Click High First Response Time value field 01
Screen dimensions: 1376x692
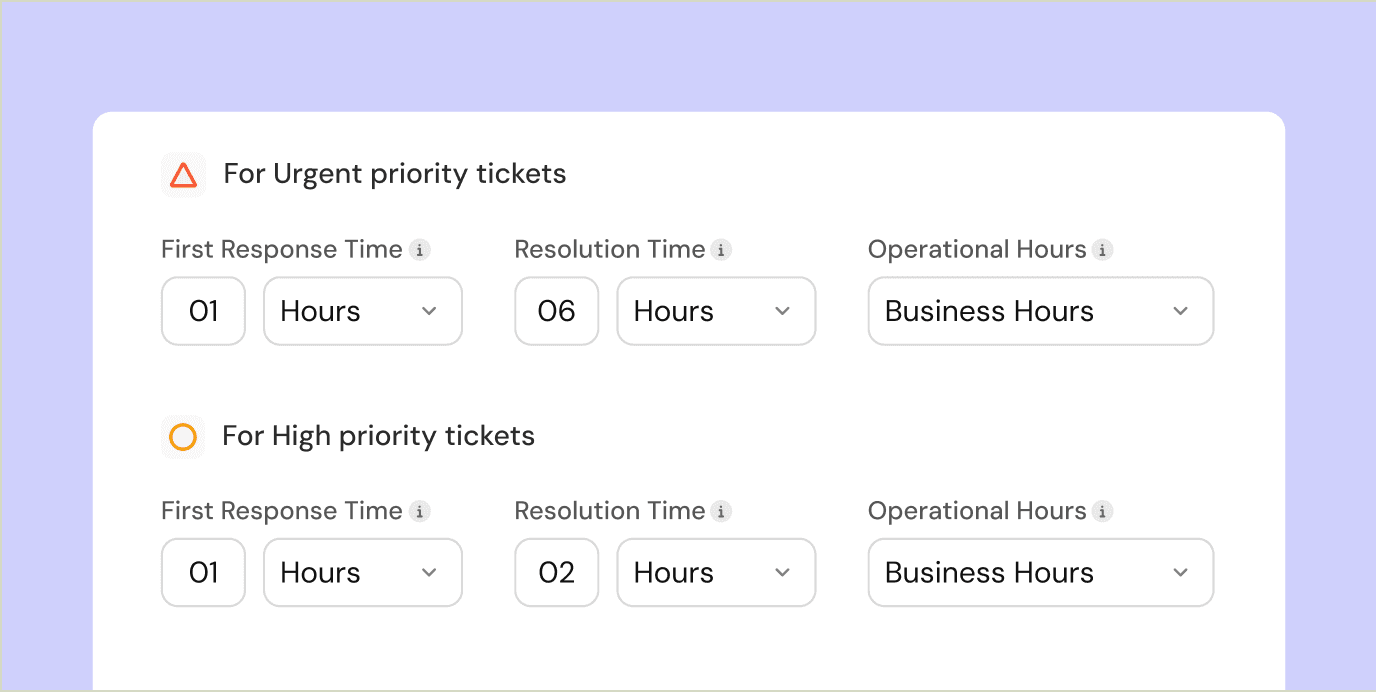click(203, 573)
